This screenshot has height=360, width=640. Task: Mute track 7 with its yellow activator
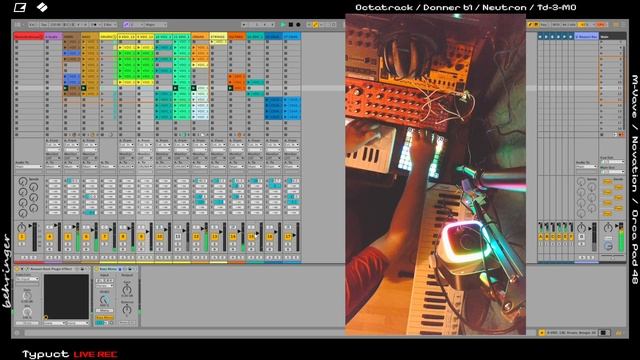coord(104,237)
